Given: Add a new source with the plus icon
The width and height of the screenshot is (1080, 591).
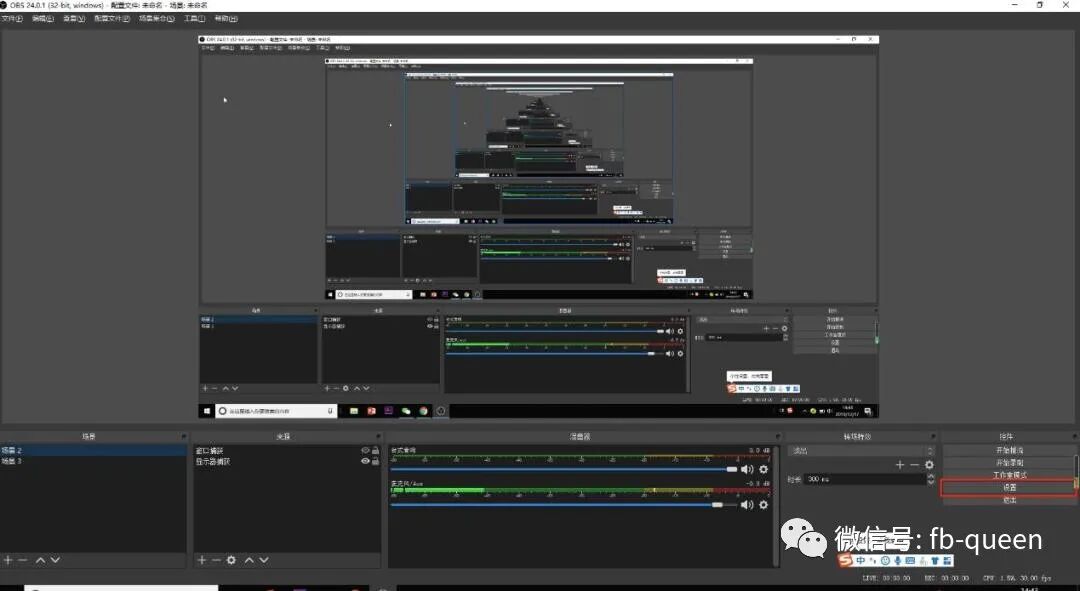Looking at the screenshot, I should 202,560.
